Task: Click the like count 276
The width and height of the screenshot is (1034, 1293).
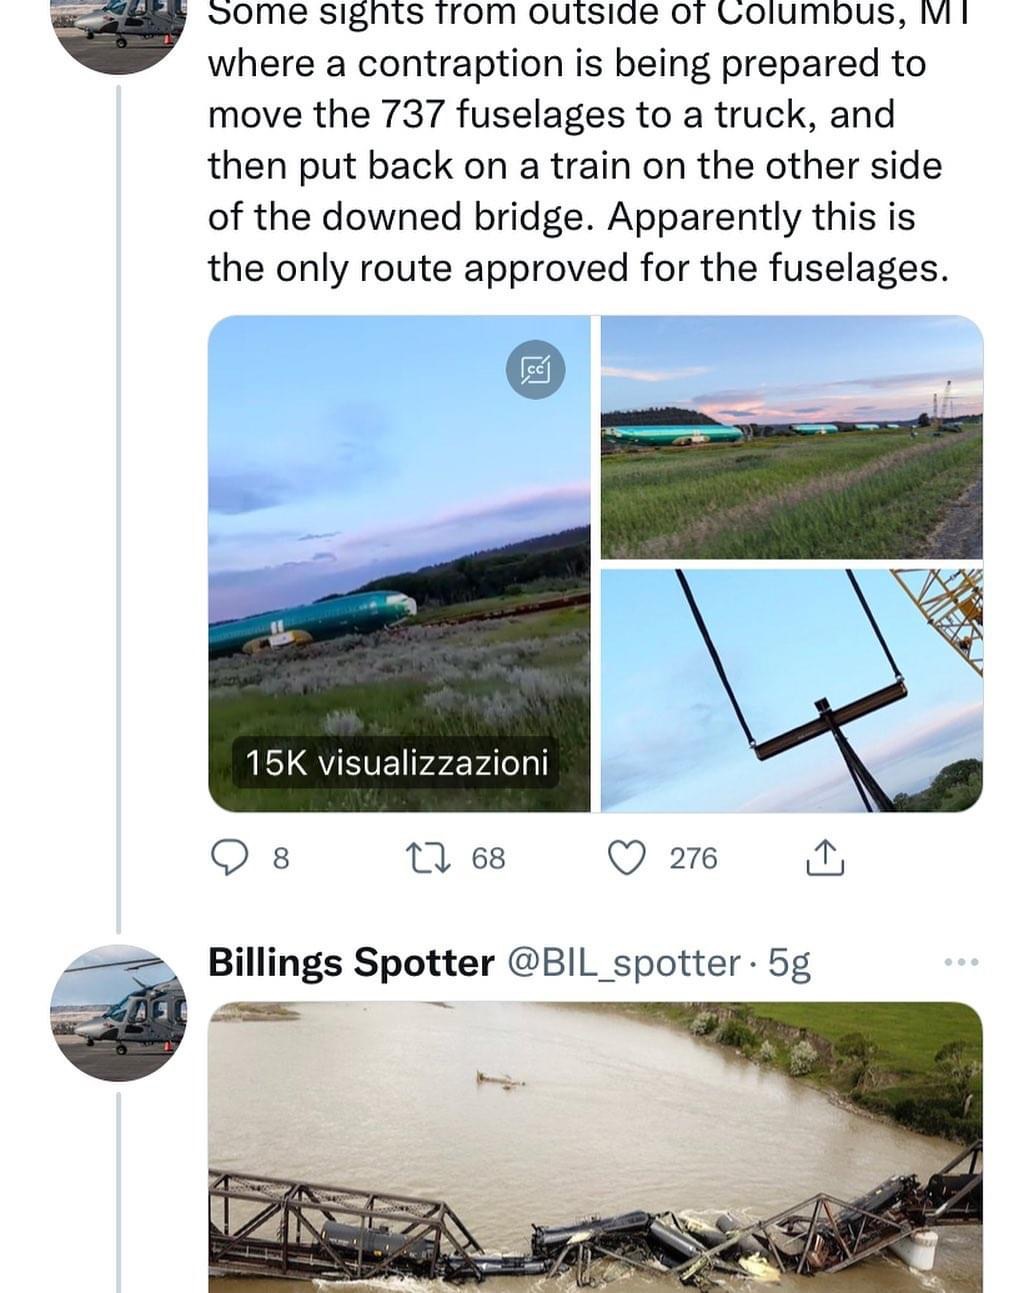Action: pos(693,858)
